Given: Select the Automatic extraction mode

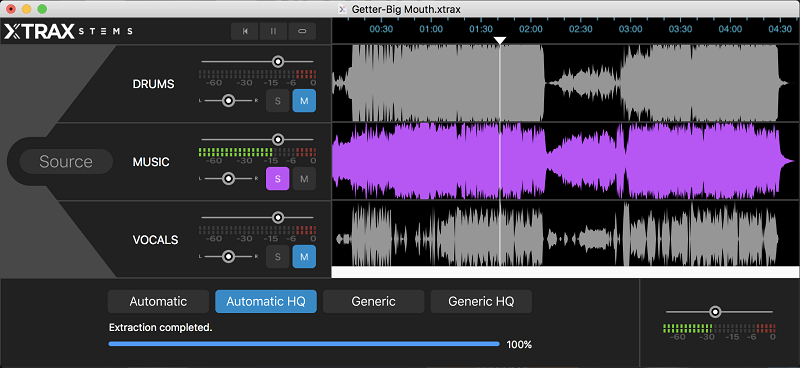Looking at the screenshot, I should [158, 302].
